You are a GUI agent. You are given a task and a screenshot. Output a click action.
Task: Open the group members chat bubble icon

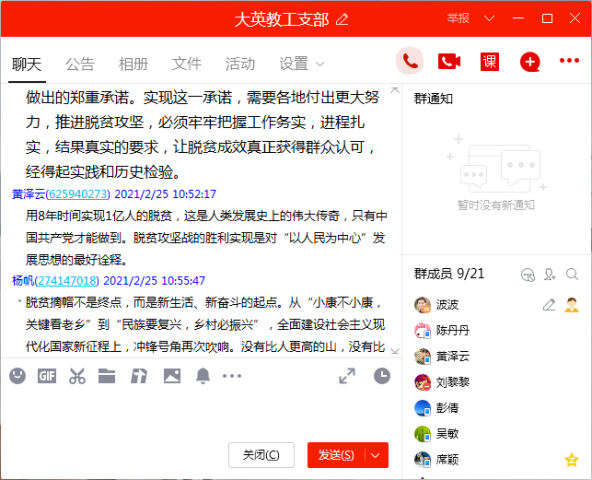pos(528,275)
